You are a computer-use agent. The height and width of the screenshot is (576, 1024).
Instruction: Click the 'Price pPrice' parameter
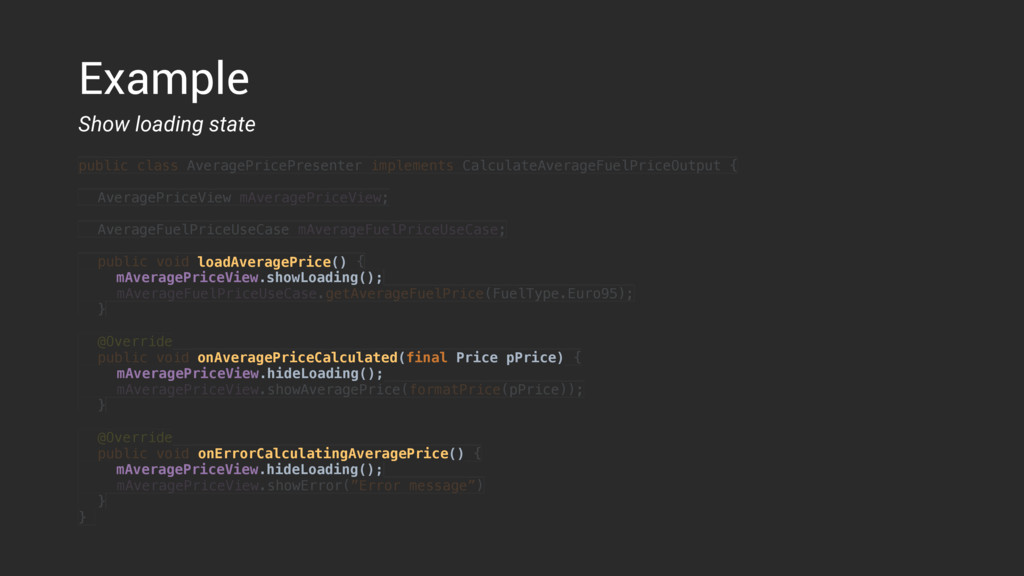tap(505, 358)
